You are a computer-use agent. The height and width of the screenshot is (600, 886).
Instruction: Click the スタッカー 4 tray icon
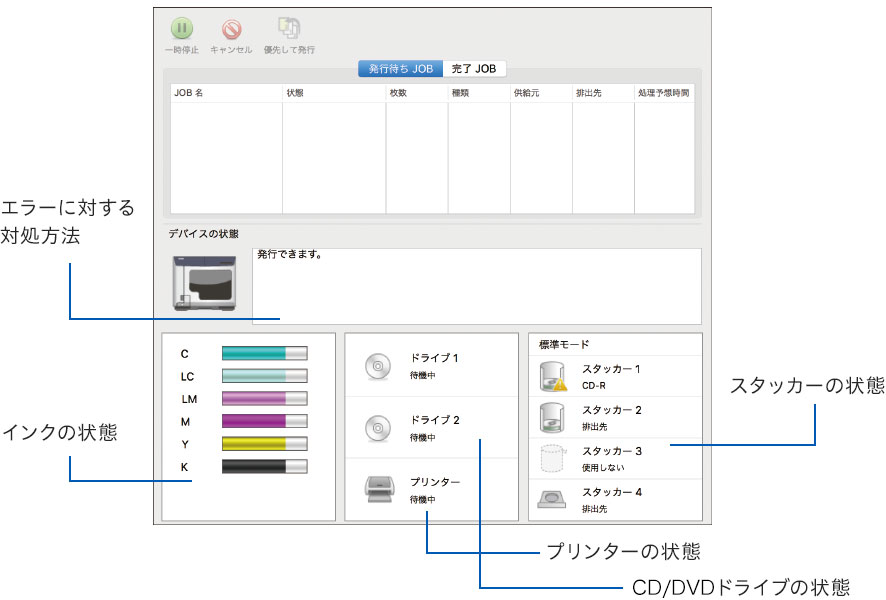click(552, 498)
